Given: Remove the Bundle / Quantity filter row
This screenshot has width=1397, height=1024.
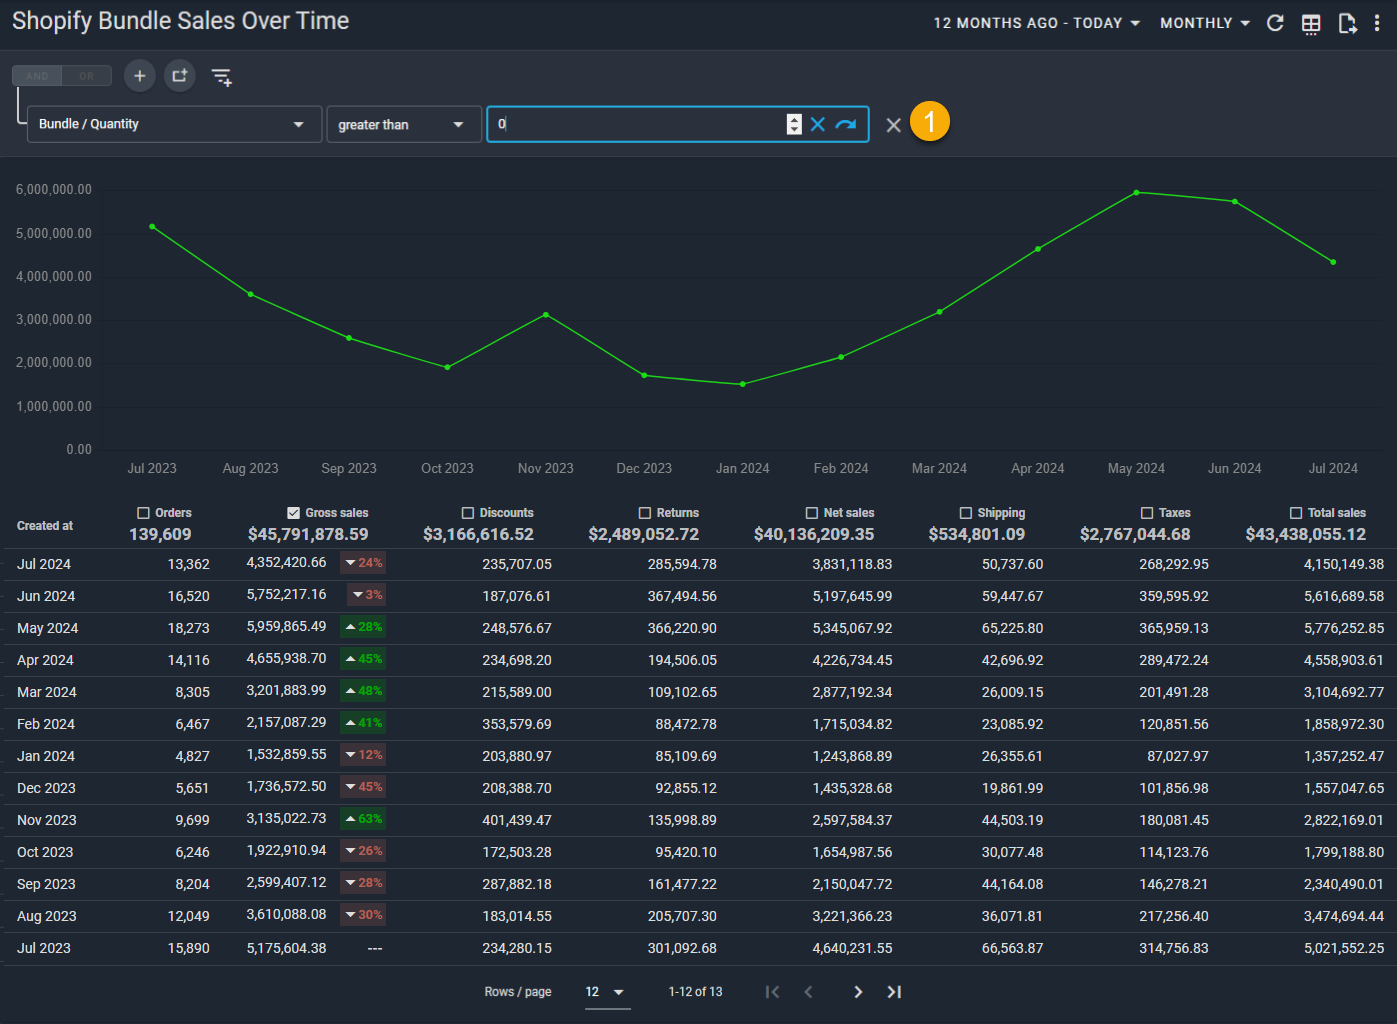Looking at the screenshot, I should [x=893, y=125].
